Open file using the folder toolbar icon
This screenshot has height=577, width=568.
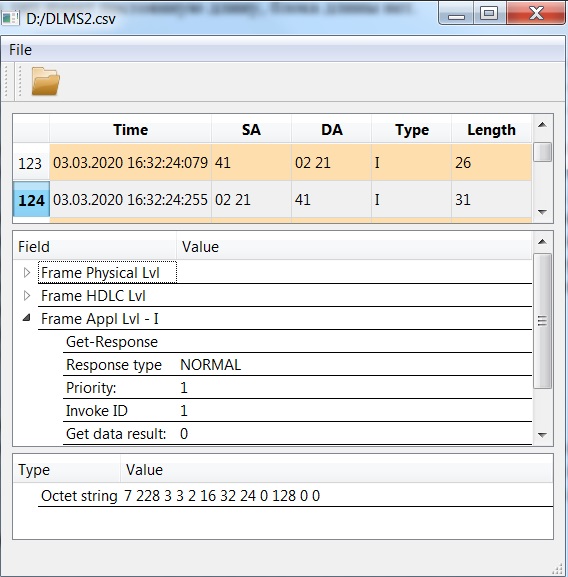click(46, 81)
